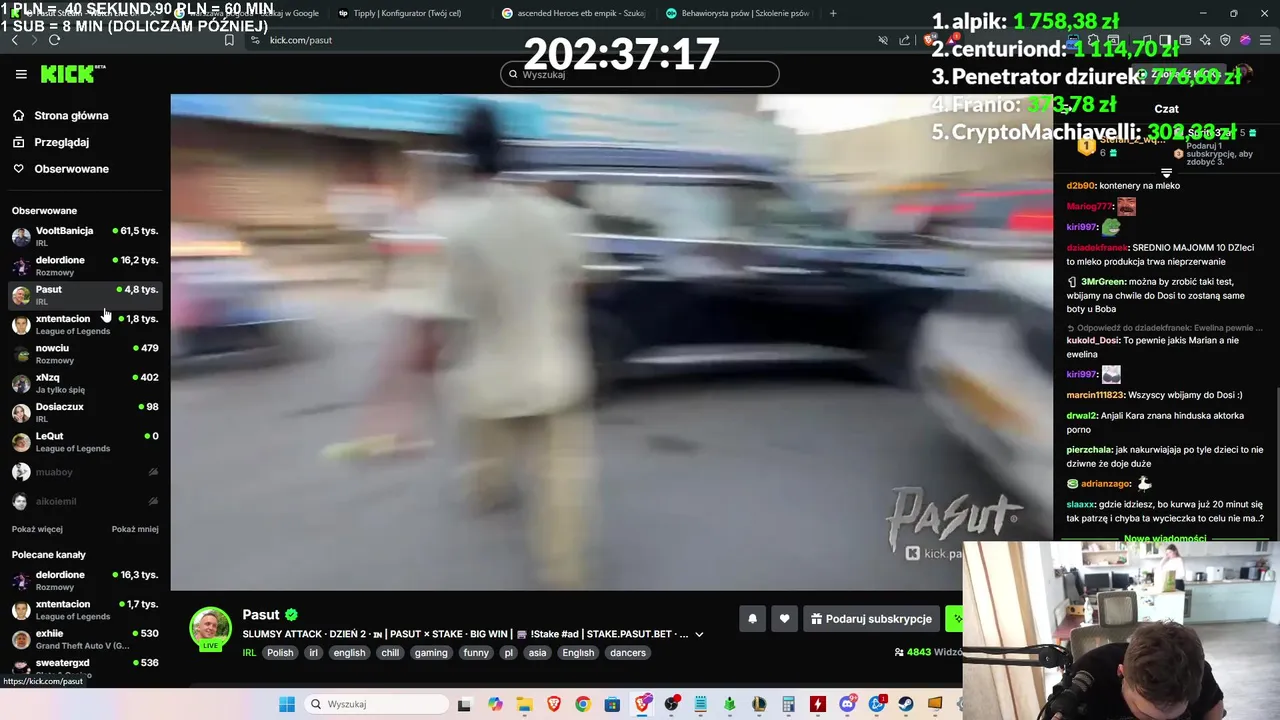Collapse followed list with Pokaż mniej
Screen dimensions: 1280x720
135,529
